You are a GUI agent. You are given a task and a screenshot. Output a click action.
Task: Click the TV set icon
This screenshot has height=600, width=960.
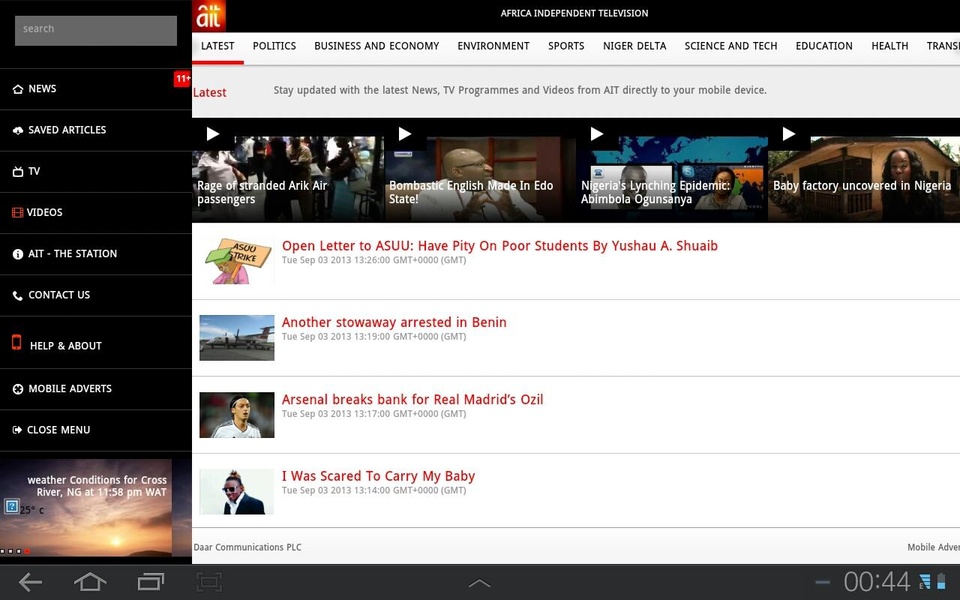tap(18, 171)
